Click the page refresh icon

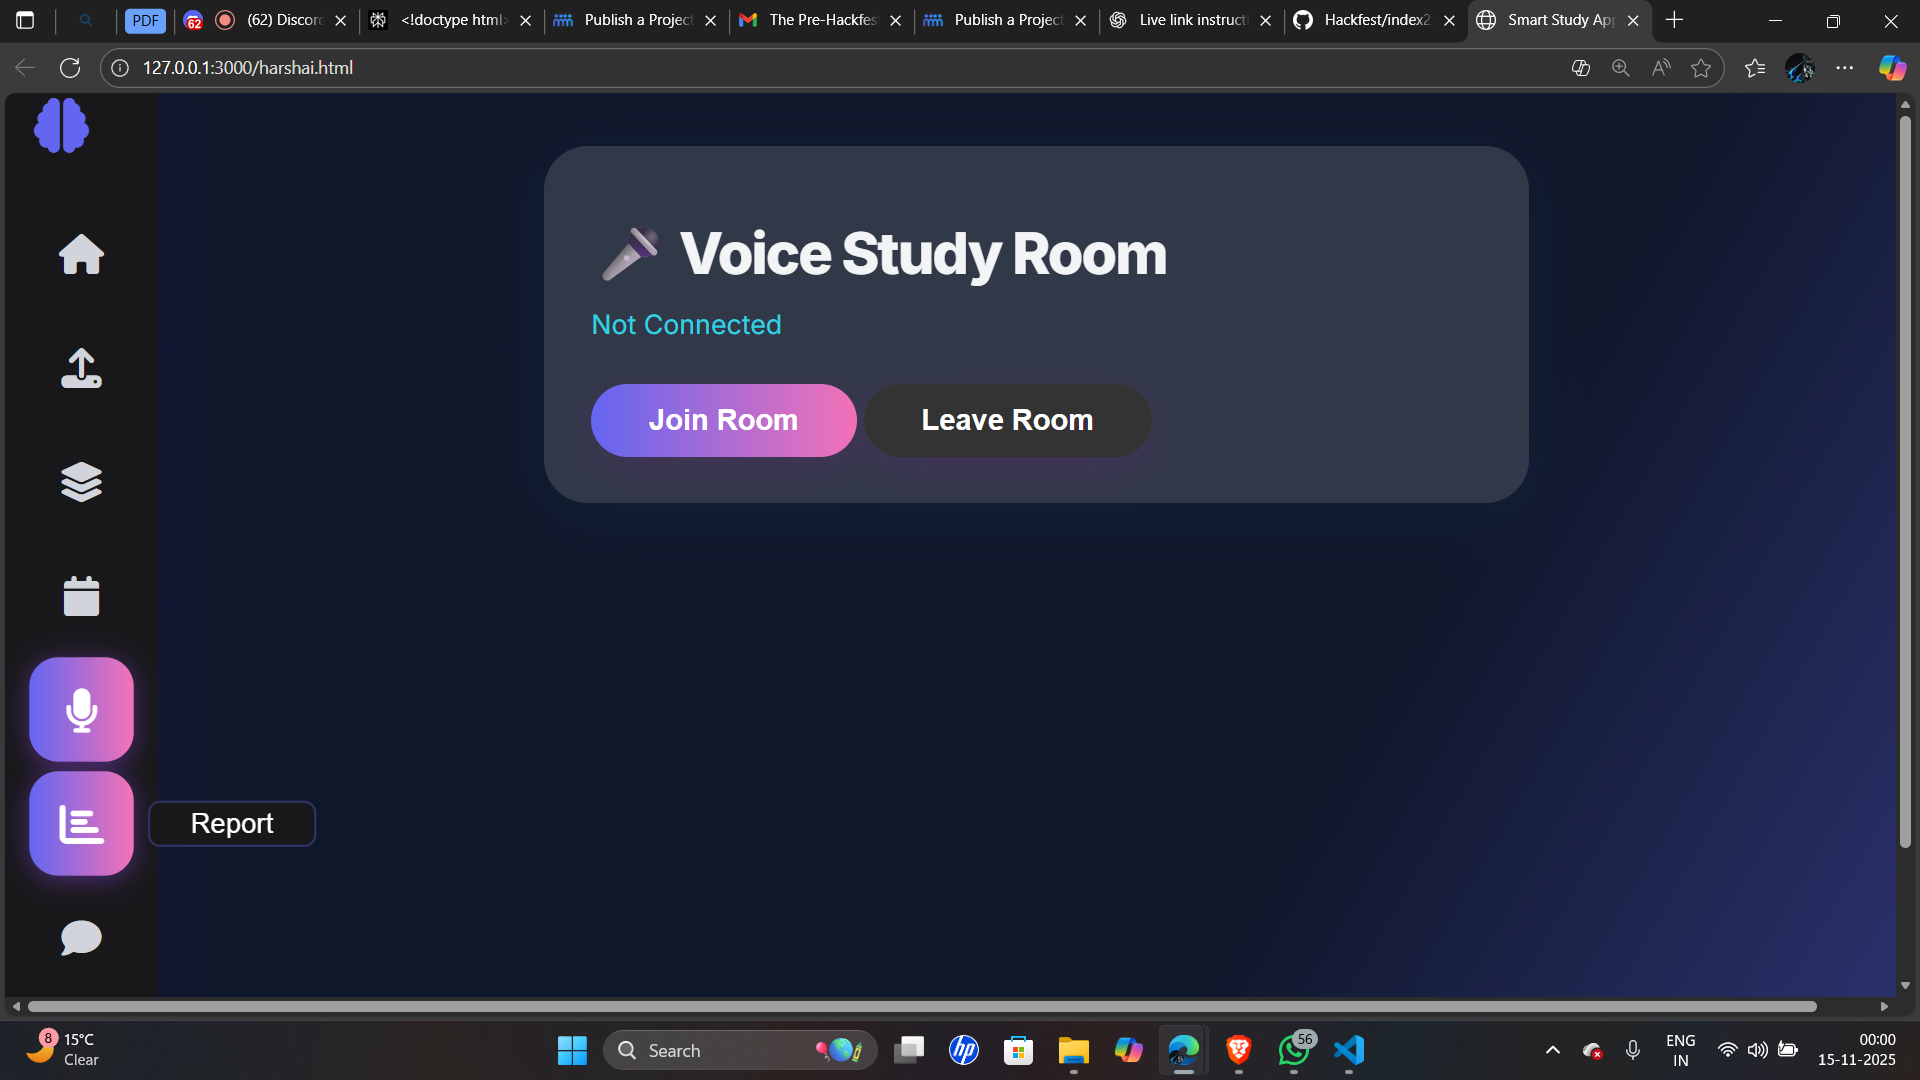pyautogui.click(x=70, y=67)
